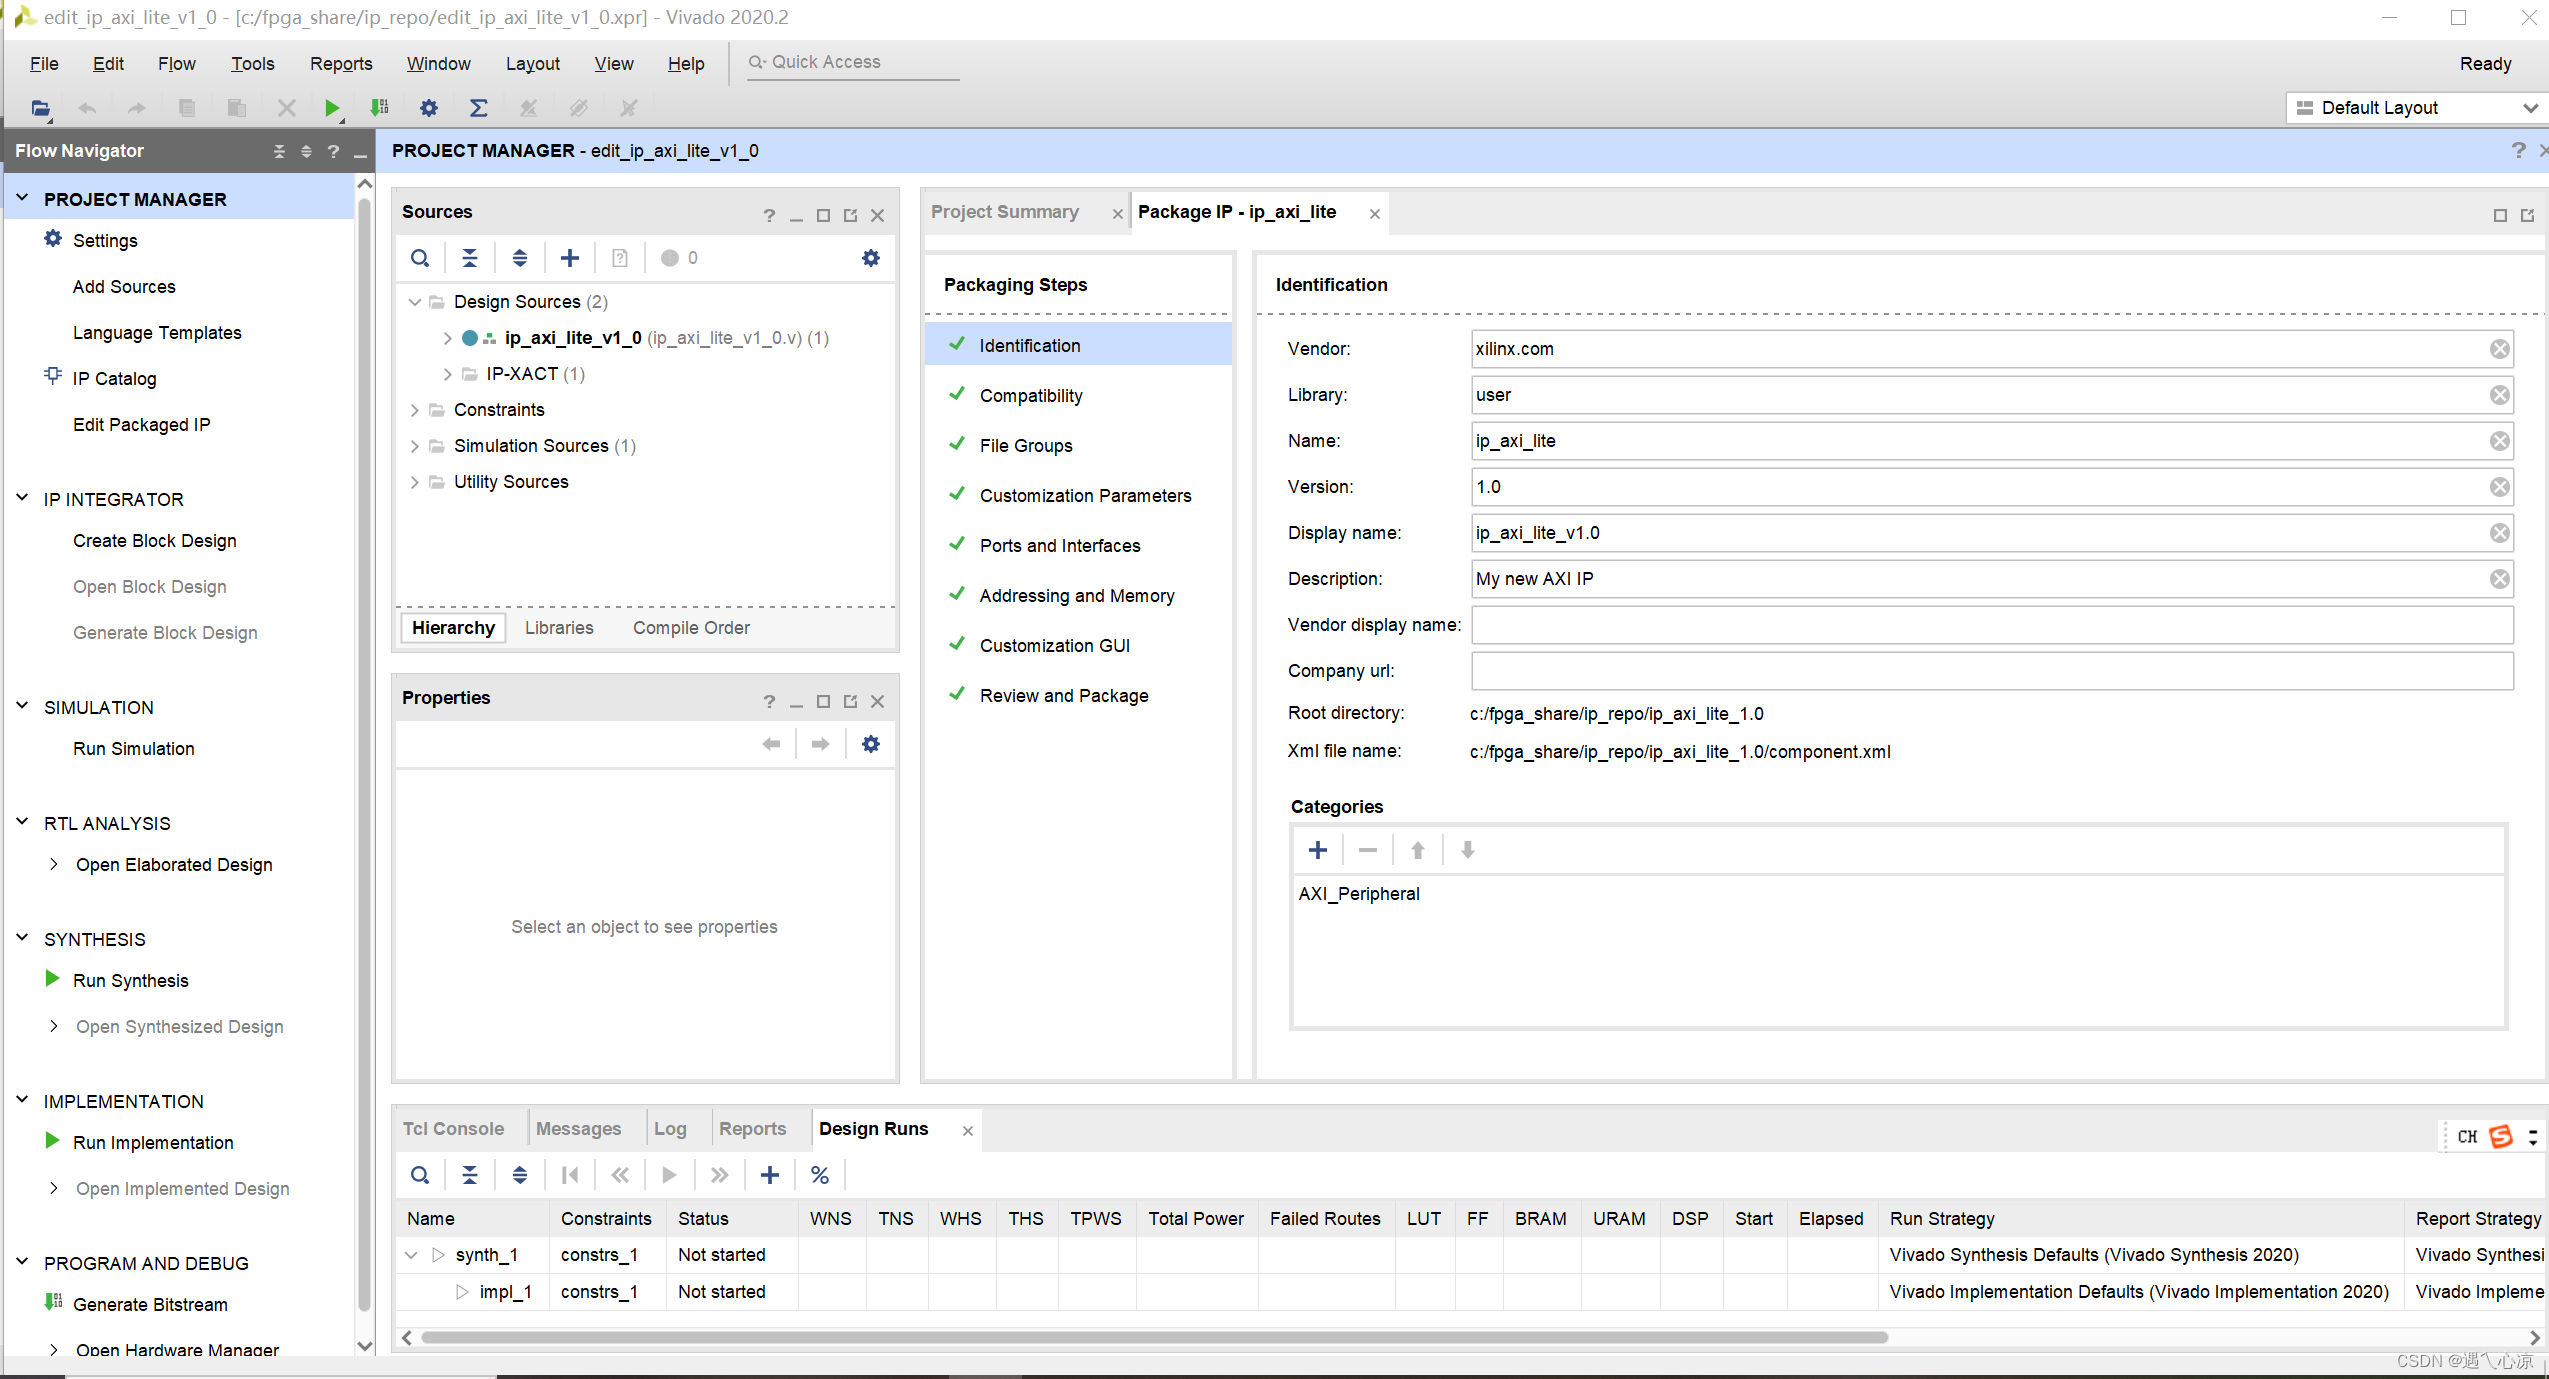Expand Simulation Sources folder
Image resolution: width=2549 pixels, height=1379 pixels.
coord(414,446)
